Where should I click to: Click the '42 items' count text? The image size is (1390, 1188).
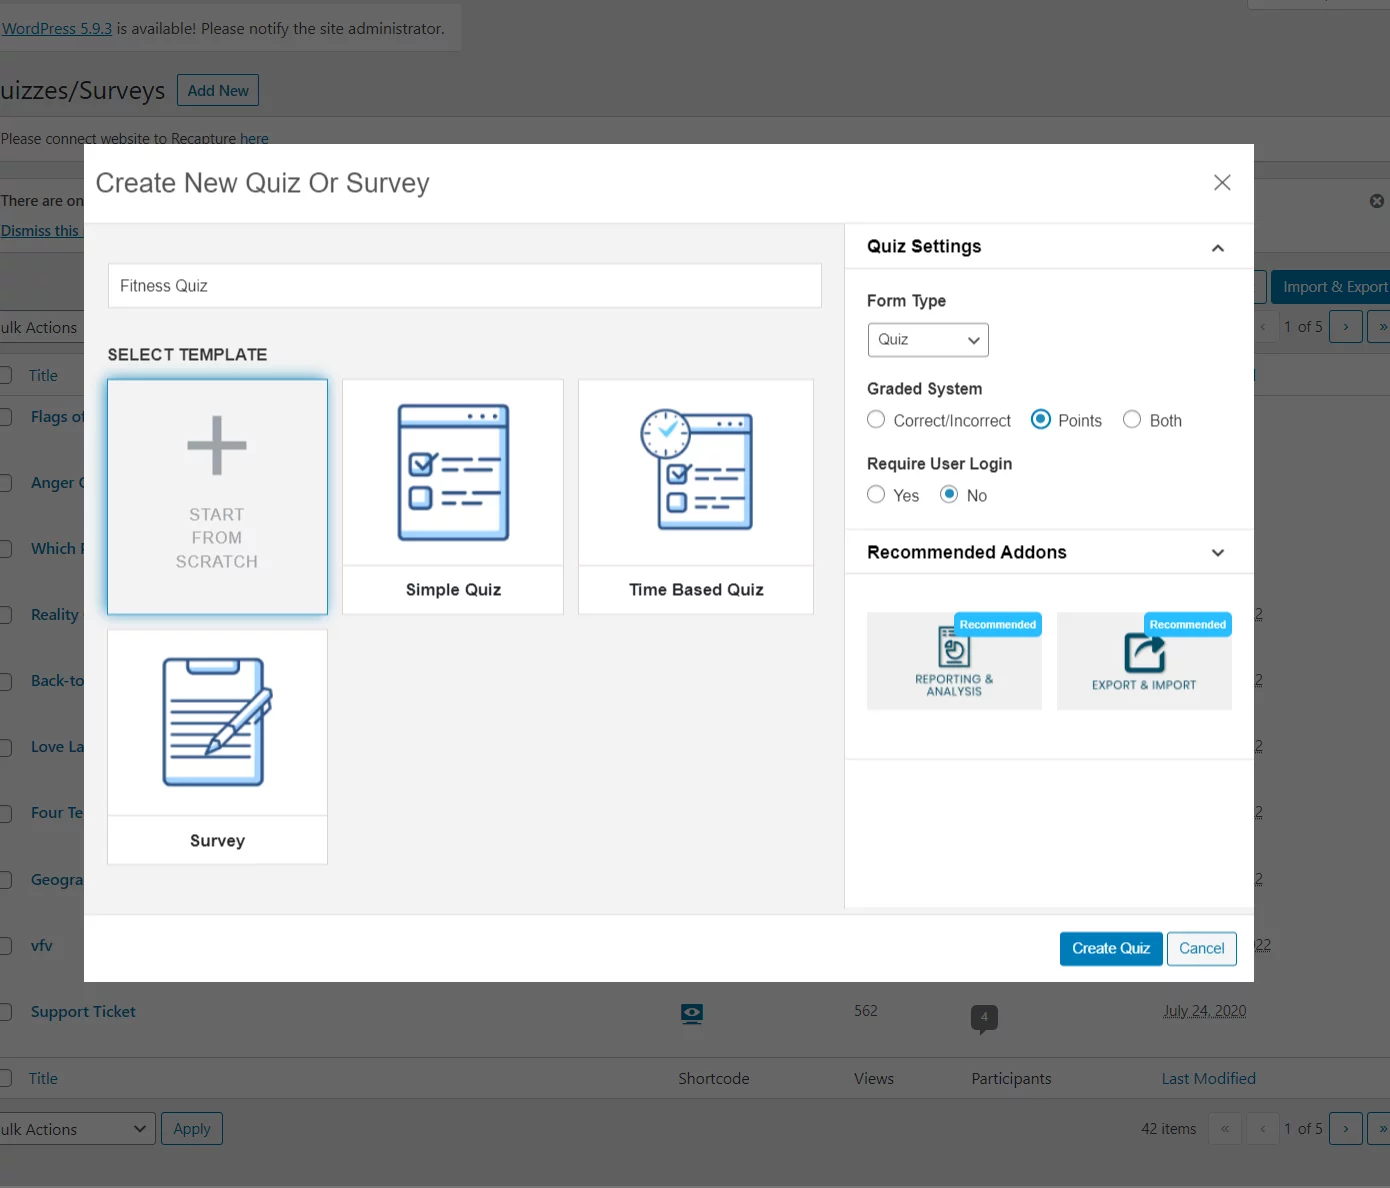click(1169, 1129)
